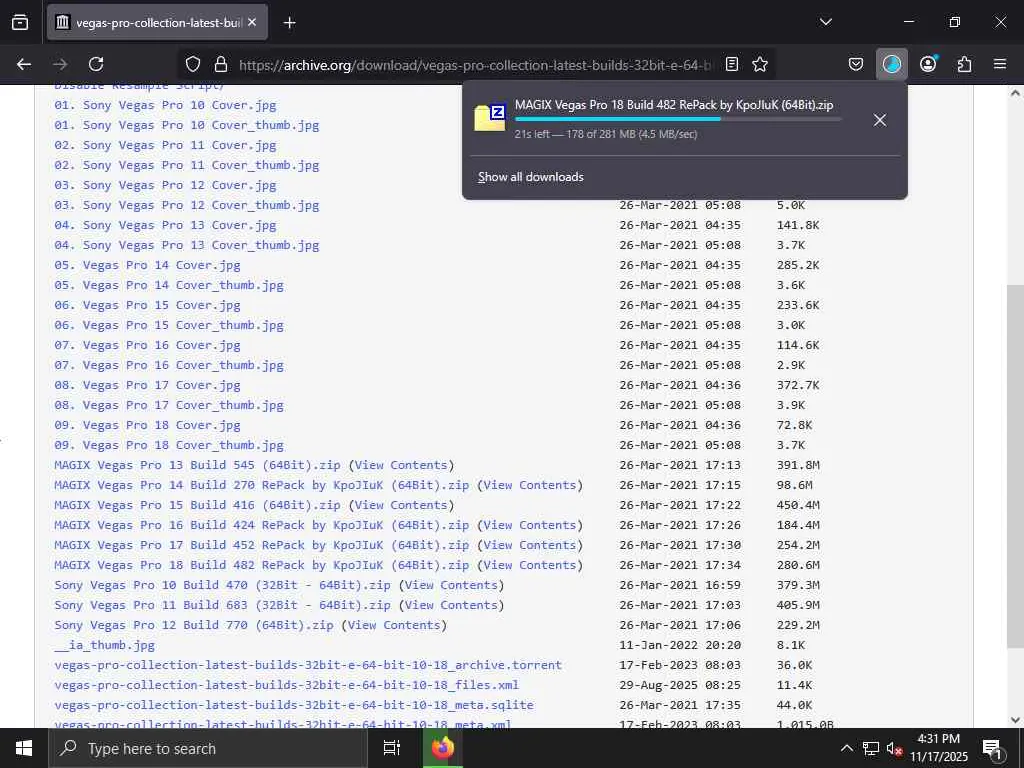
Task: View Contents of Vegas Pro 13 Build 545
Action: click(402, 465)
